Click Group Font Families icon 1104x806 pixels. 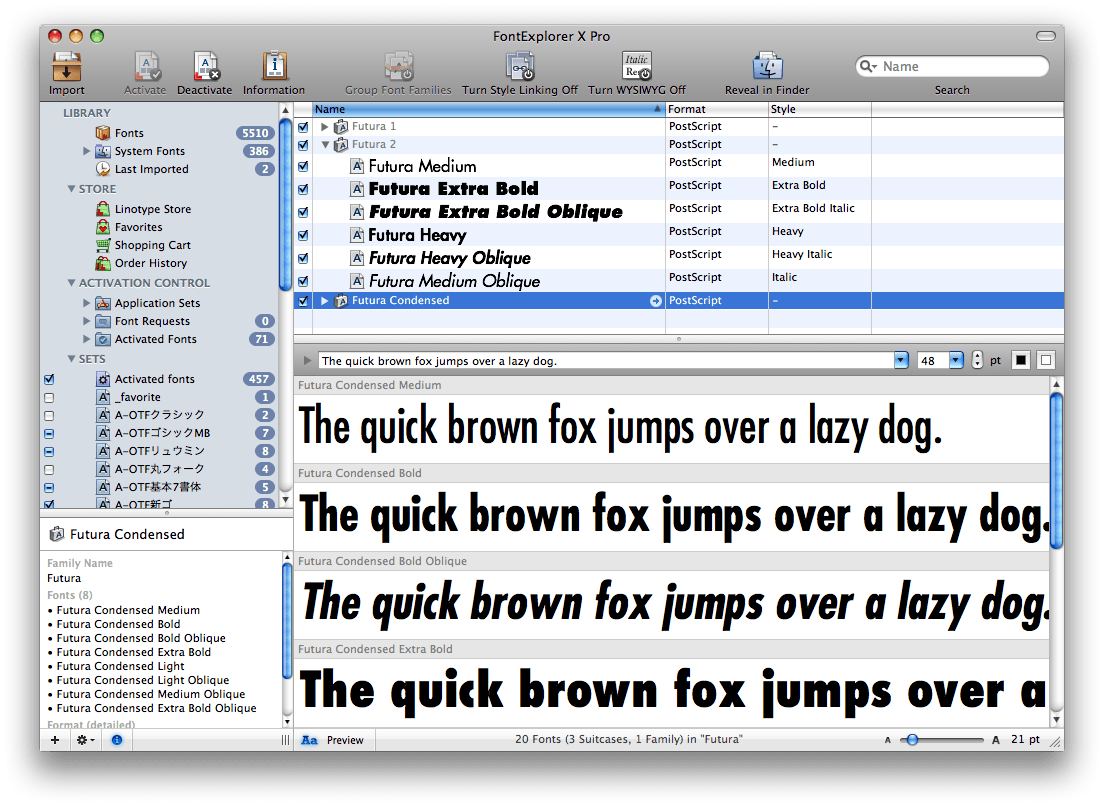399,67
